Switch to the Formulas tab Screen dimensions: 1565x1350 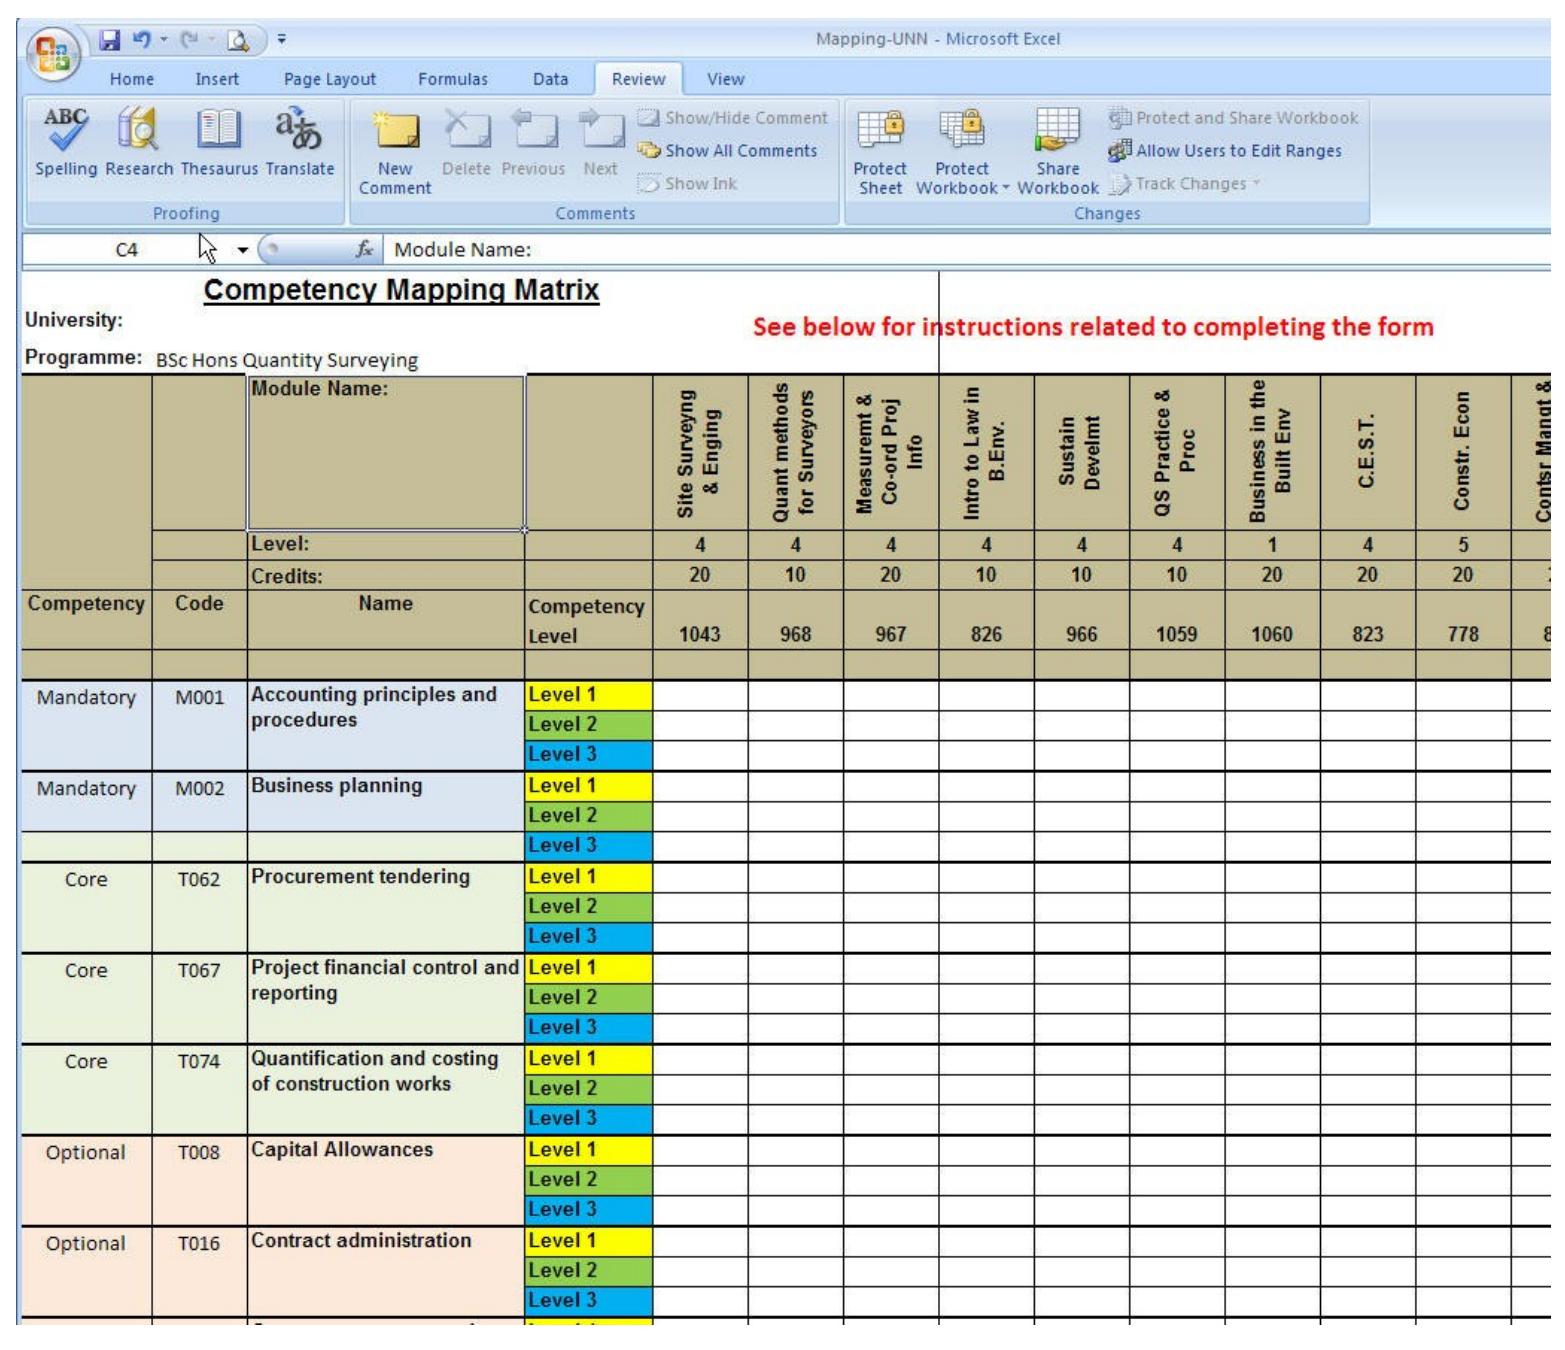coord(452,79)
